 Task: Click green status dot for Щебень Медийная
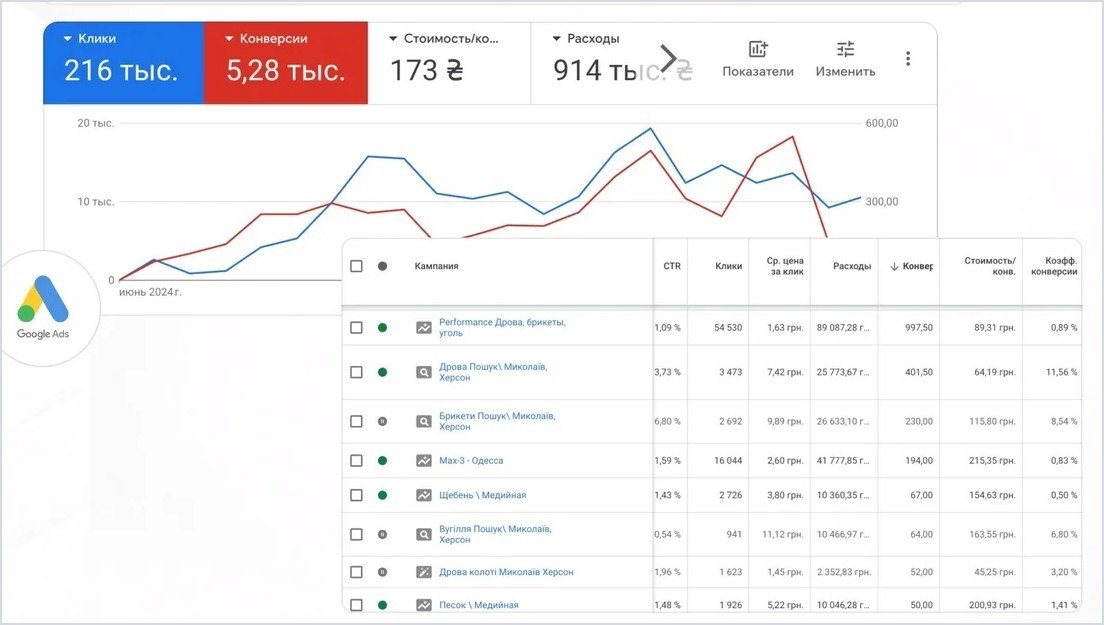[382, 495]
